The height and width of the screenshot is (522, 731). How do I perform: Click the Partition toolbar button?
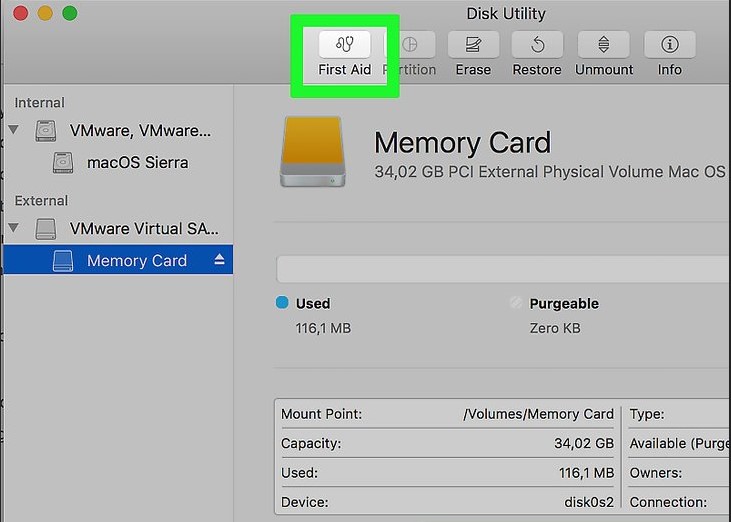[410, 45]
